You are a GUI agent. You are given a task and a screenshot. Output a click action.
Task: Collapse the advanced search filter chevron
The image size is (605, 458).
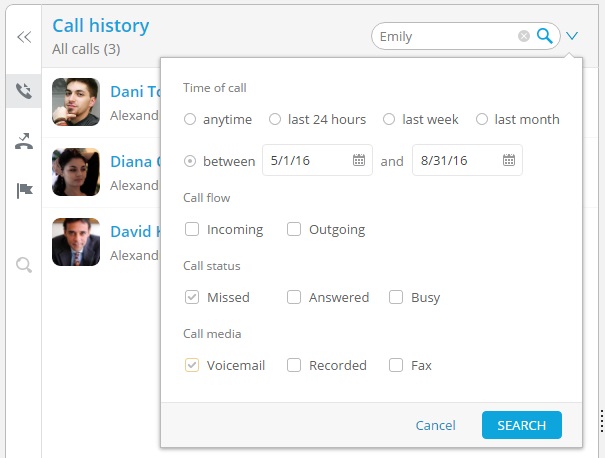click(572, 37)
